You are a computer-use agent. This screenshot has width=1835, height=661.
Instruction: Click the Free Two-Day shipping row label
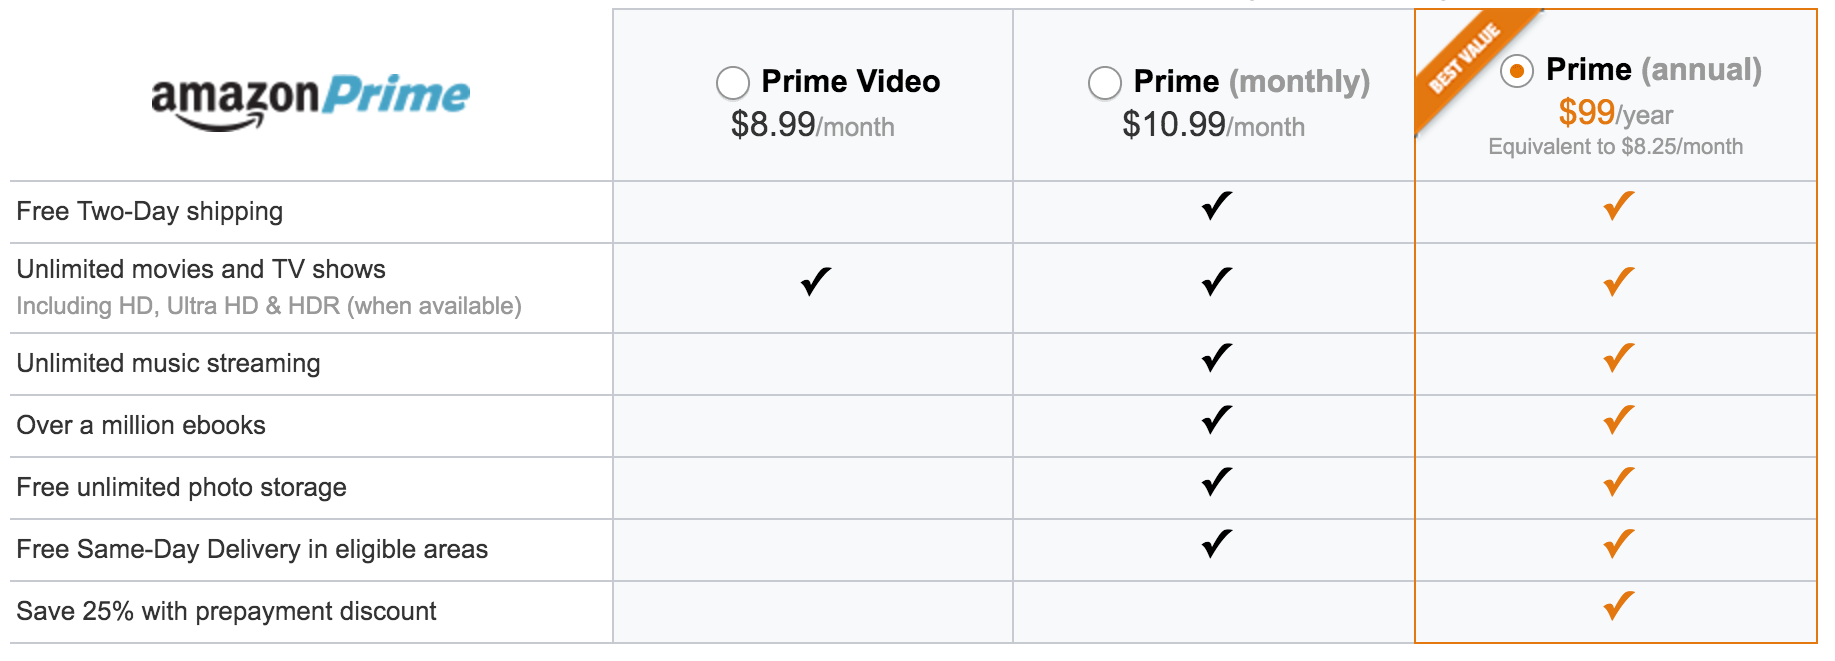pyautogui.click(x=150, y=212)
